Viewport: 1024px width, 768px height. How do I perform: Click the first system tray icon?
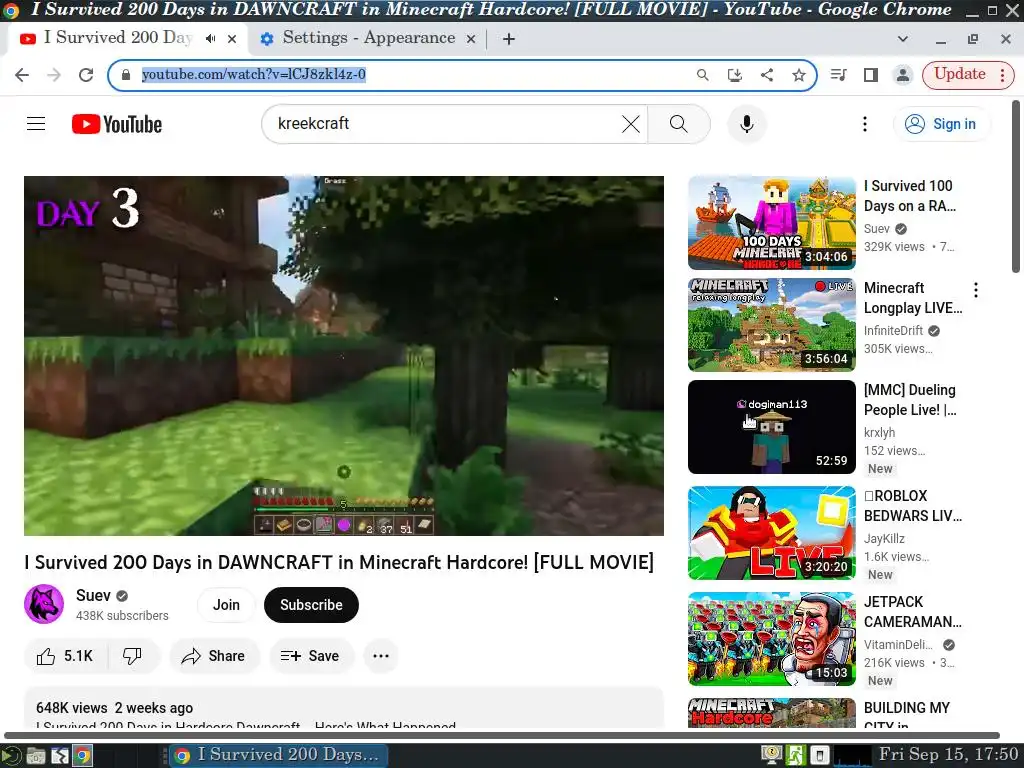tap(772, 756)
